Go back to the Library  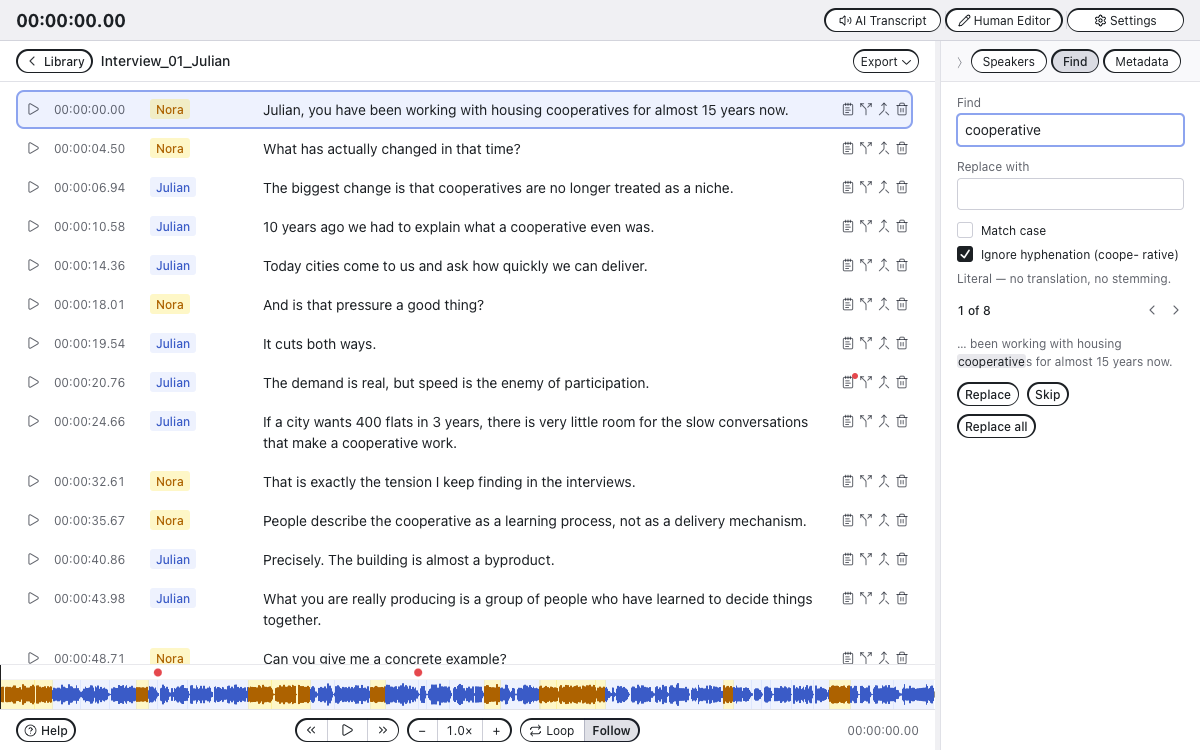(54, 61)
